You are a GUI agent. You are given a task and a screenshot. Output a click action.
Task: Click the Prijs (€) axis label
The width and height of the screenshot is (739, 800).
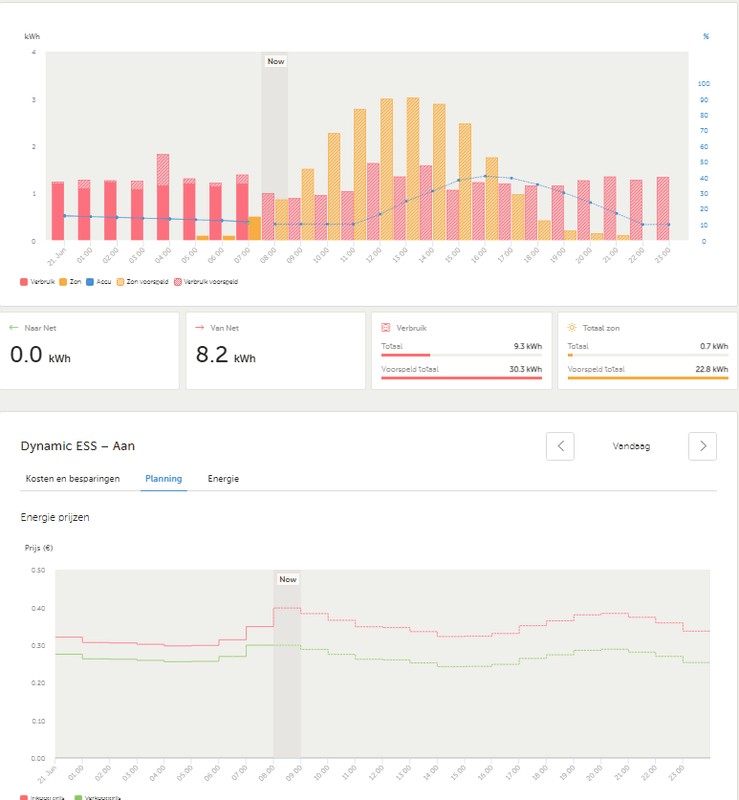pos(39,548)
